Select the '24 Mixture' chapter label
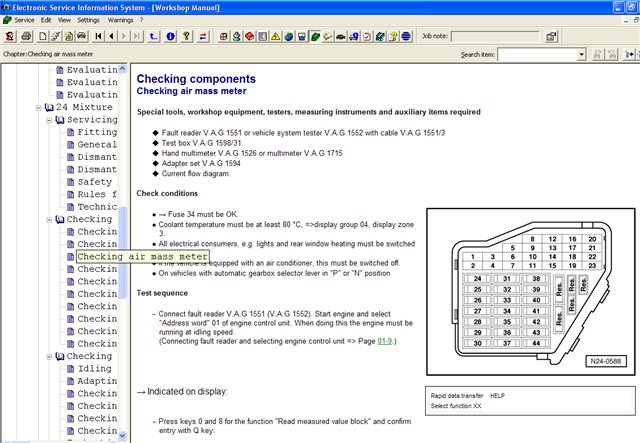Image resolution: width=640 pixels, height=443 pixels. (84, 107)
